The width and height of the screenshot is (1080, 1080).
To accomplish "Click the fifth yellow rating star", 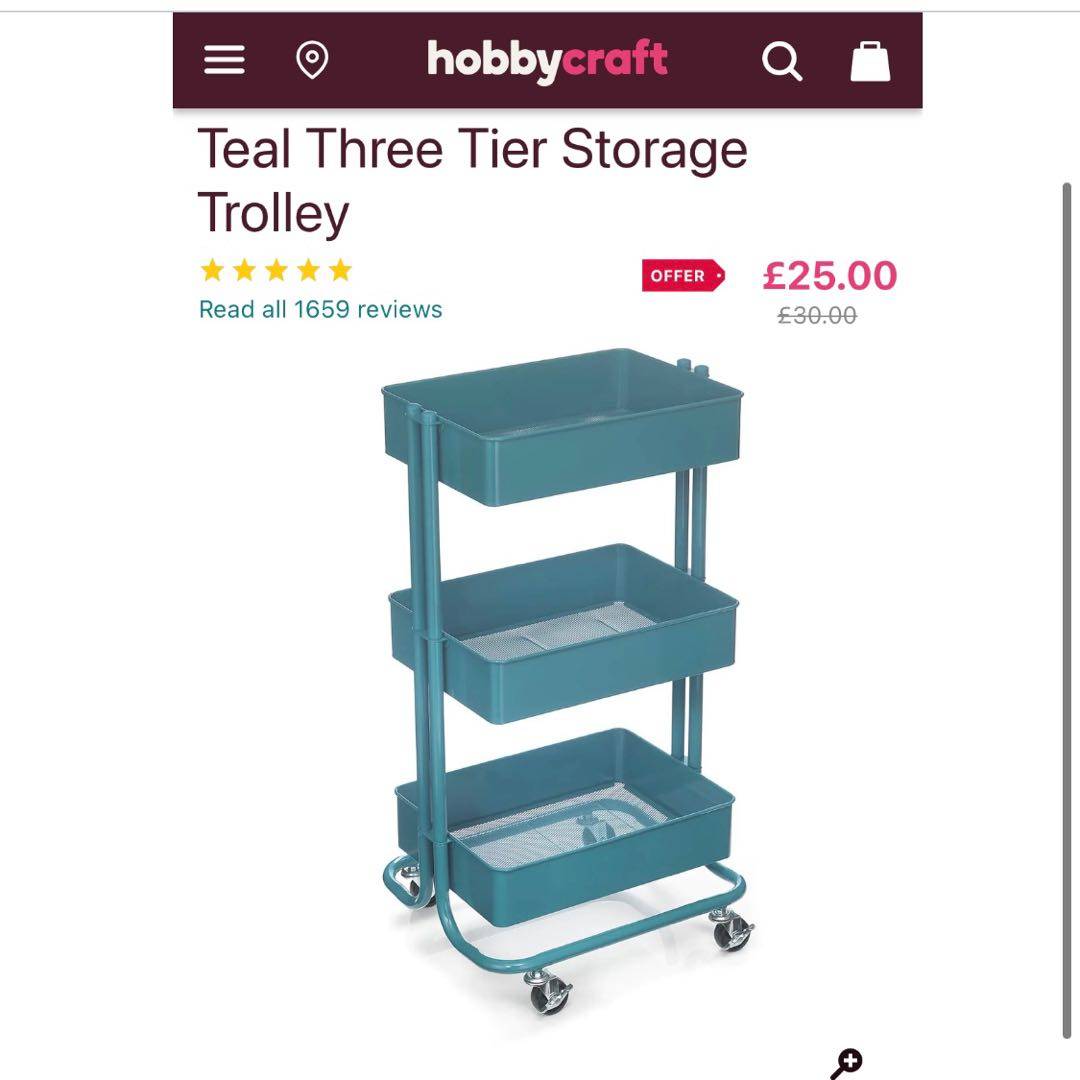I will [340, 270].
